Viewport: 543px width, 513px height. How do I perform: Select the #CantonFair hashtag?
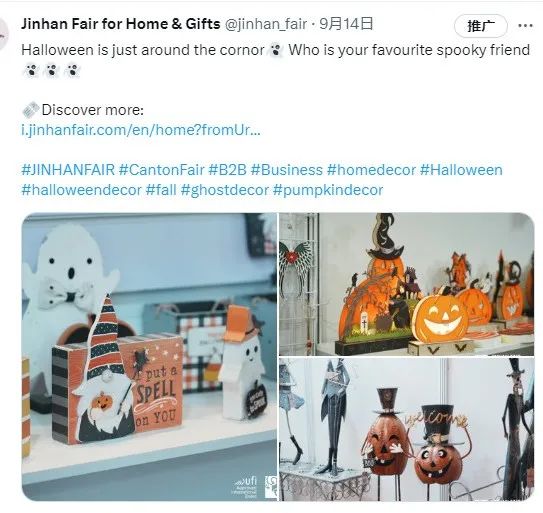click(x=161, y=170)
